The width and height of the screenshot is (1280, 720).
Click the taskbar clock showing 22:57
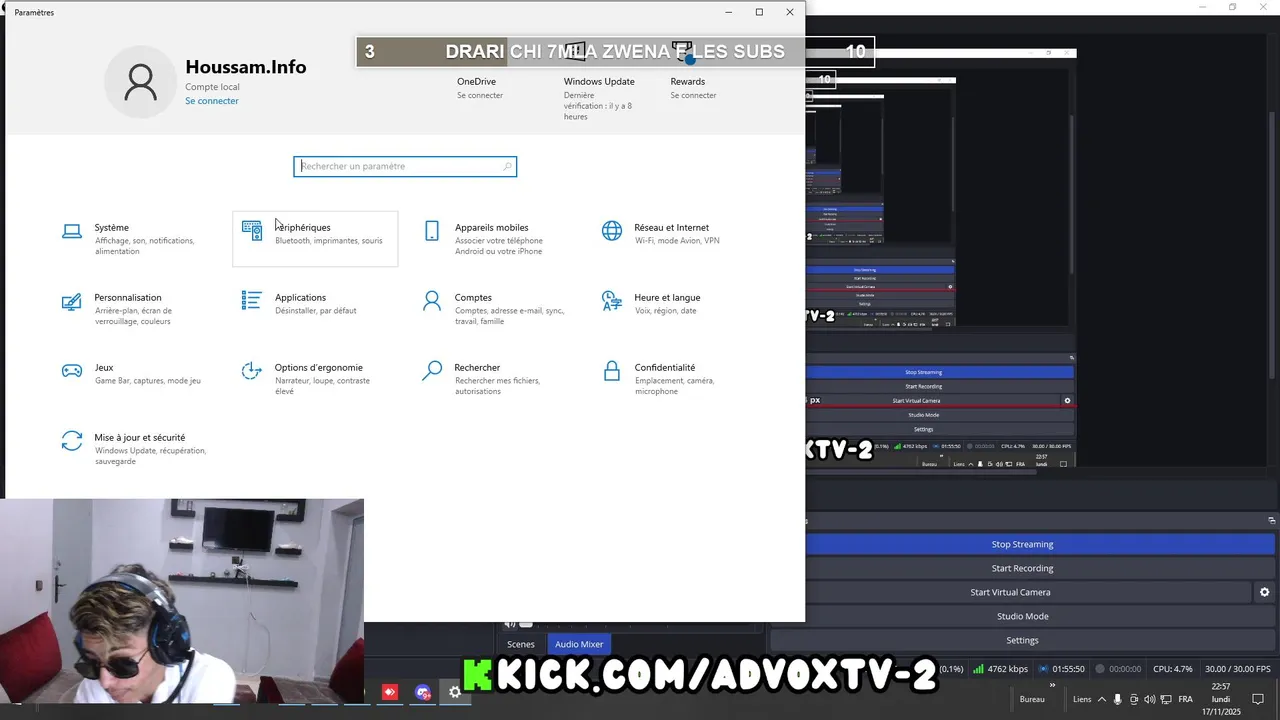coord(1221,699)
